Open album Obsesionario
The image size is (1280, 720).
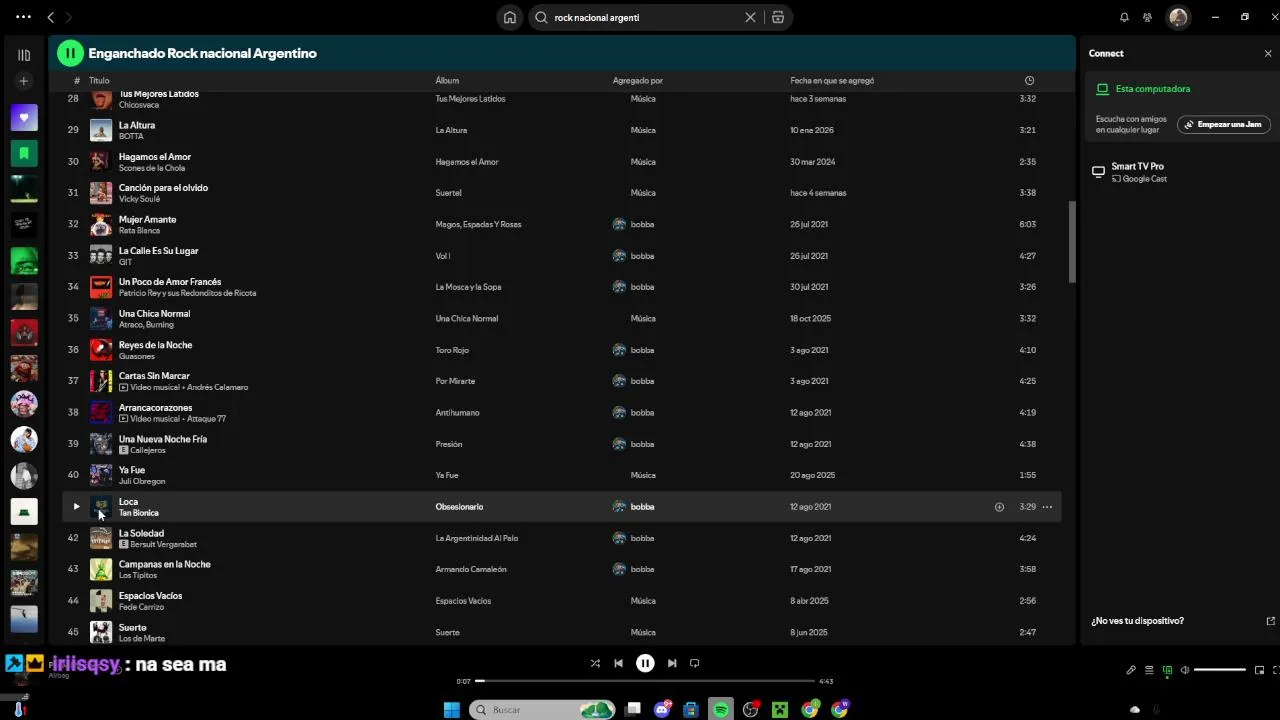point(459,507)
